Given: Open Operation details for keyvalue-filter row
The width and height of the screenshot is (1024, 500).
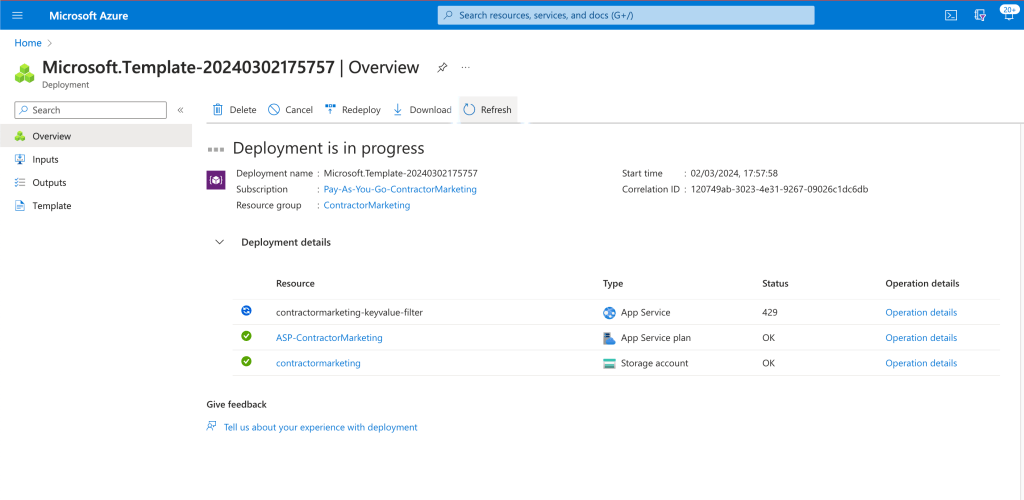Looking at the screenshot, I should (x=921, y=313).
